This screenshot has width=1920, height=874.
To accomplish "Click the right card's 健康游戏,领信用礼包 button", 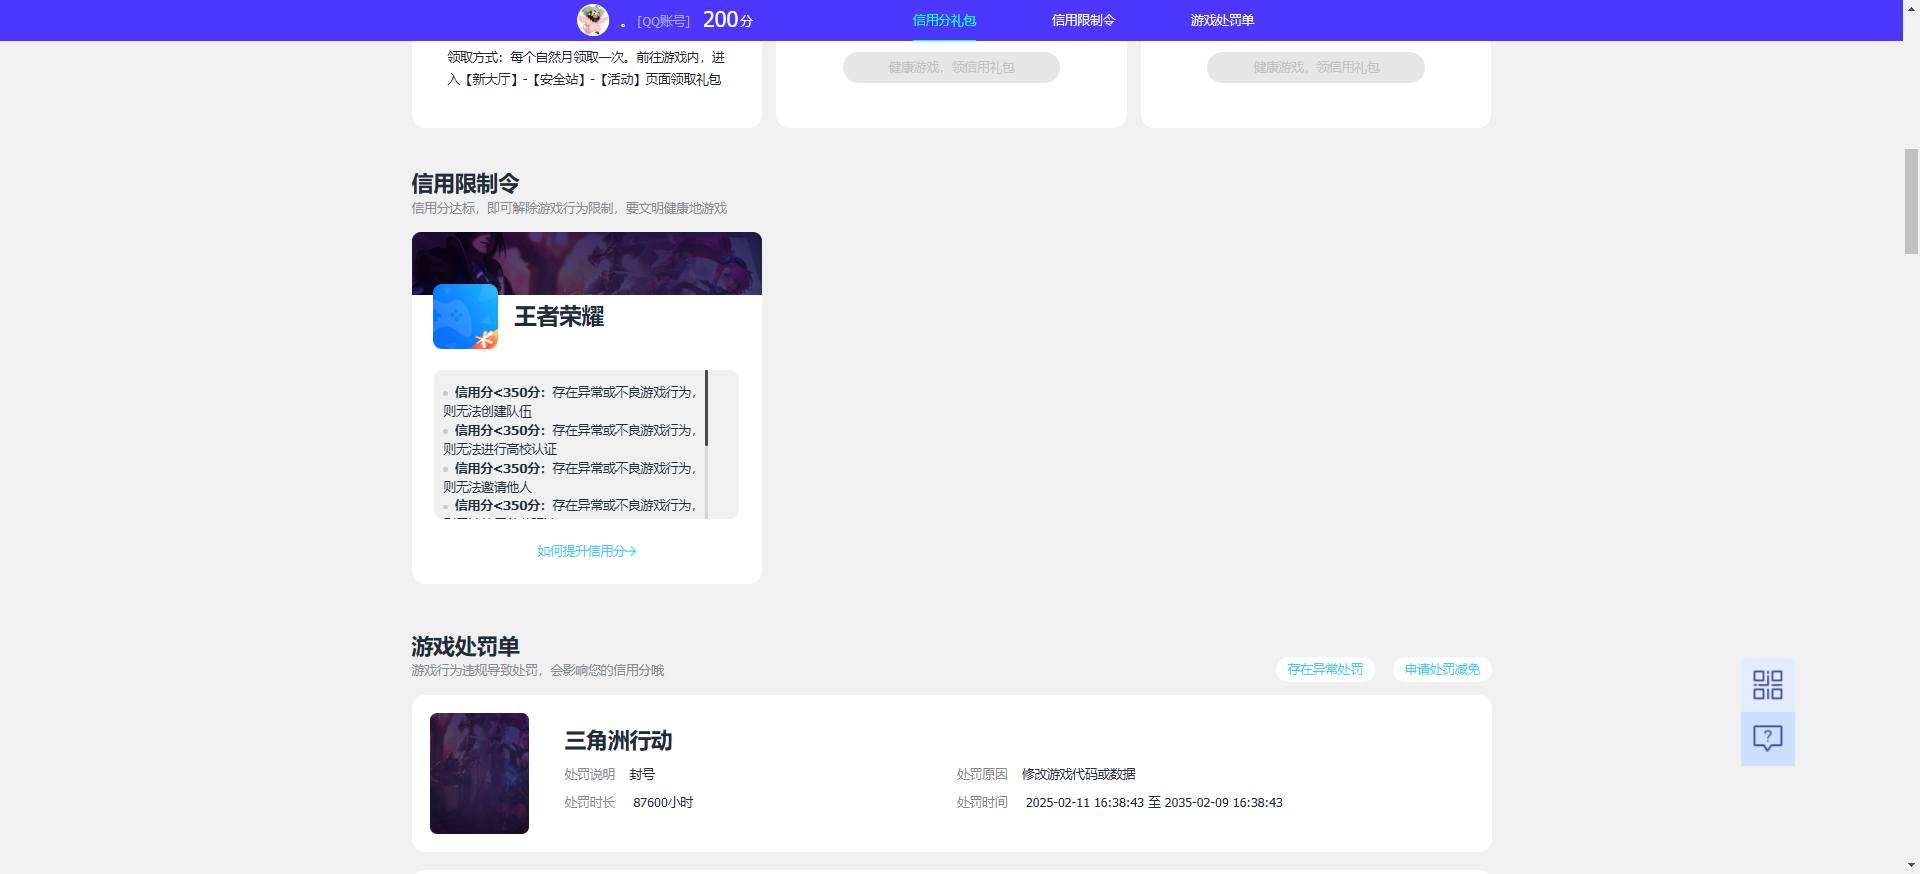I will 1316,67.
